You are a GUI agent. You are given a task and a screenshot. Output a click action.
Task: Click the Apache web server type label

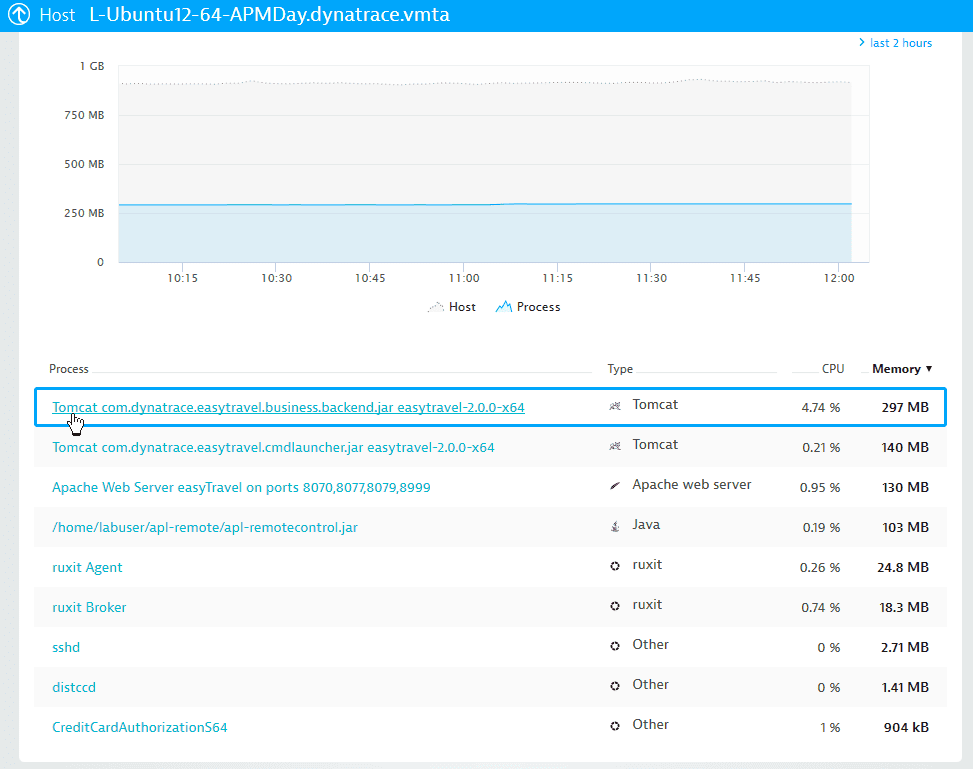[x=691, y=484]
